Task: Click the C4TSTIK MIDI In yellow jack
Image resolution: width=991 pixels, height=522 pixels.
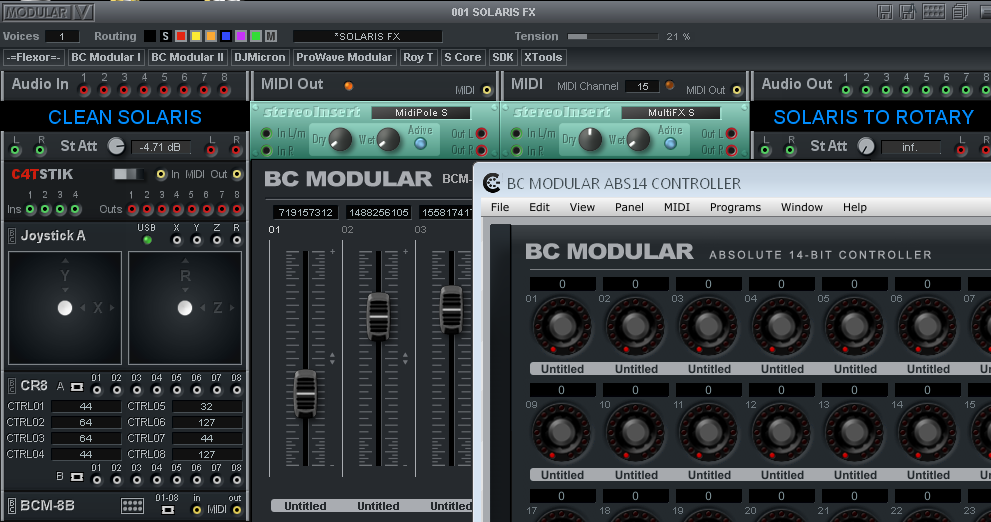Action: pyautogui.click(x=161, y=174)
